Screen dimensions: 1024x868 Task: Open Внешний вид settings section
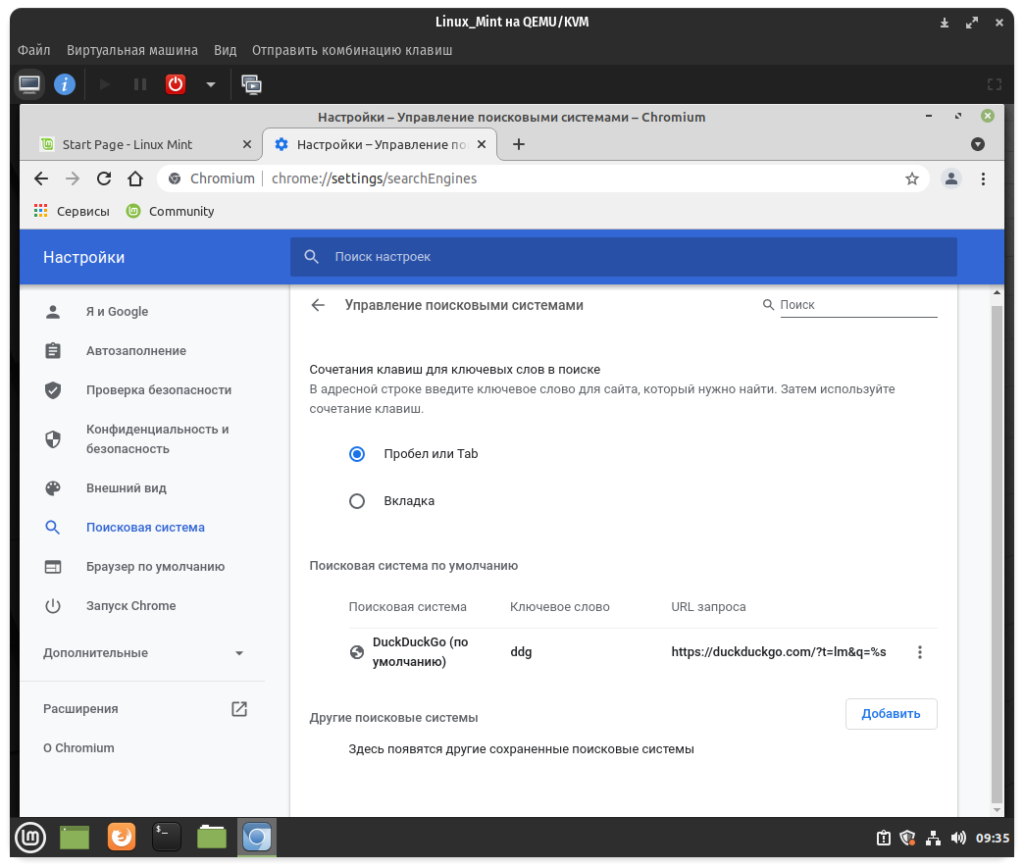click(x=126, y=488)
